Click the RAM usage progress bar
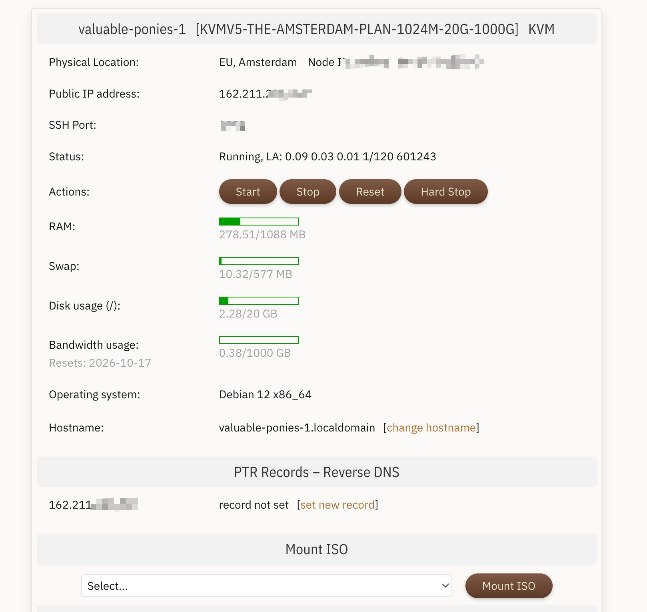Viewport: 647px width, 612px height. tap(259, 222)
